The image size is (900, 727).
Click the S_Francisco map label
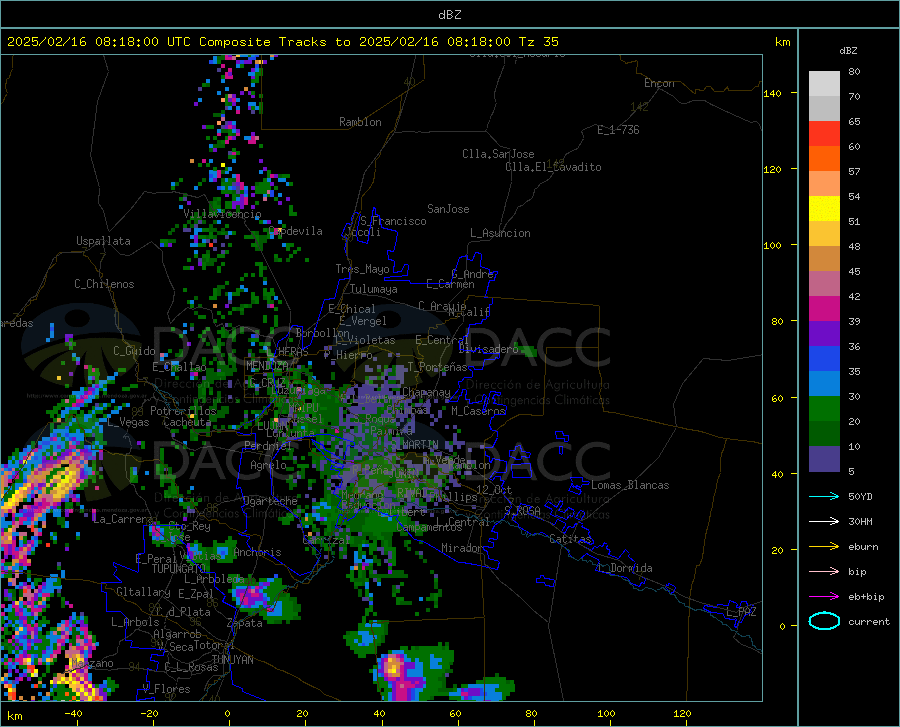[x=393, y=221]
